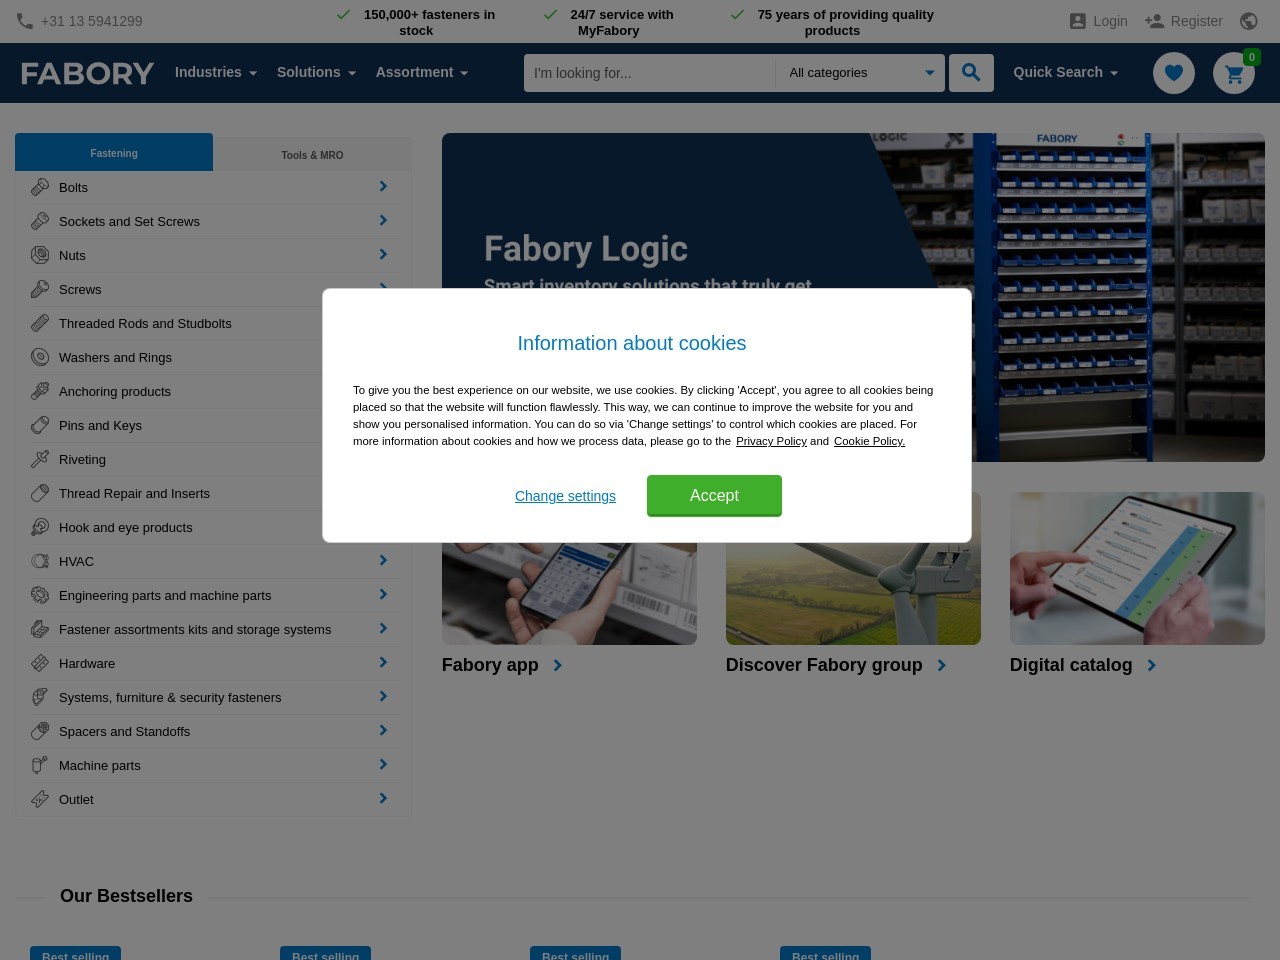Open the shopping cart icon
Screen dimensions: 1280x960
(x=1234, y=73)
